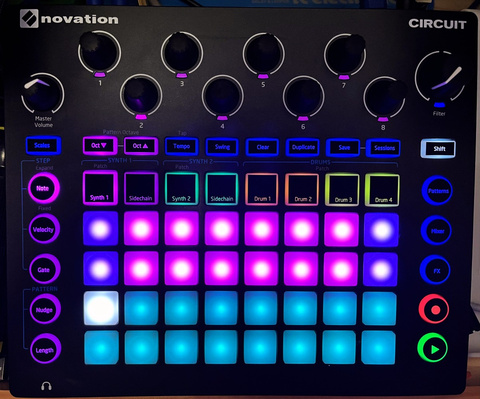
Task: Click the headphones icon at the bottom
Action: [46, 386]
